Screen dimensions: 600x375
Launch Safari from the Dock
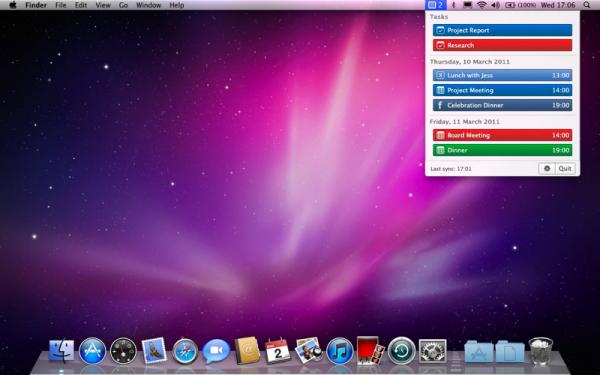point(185,351)
